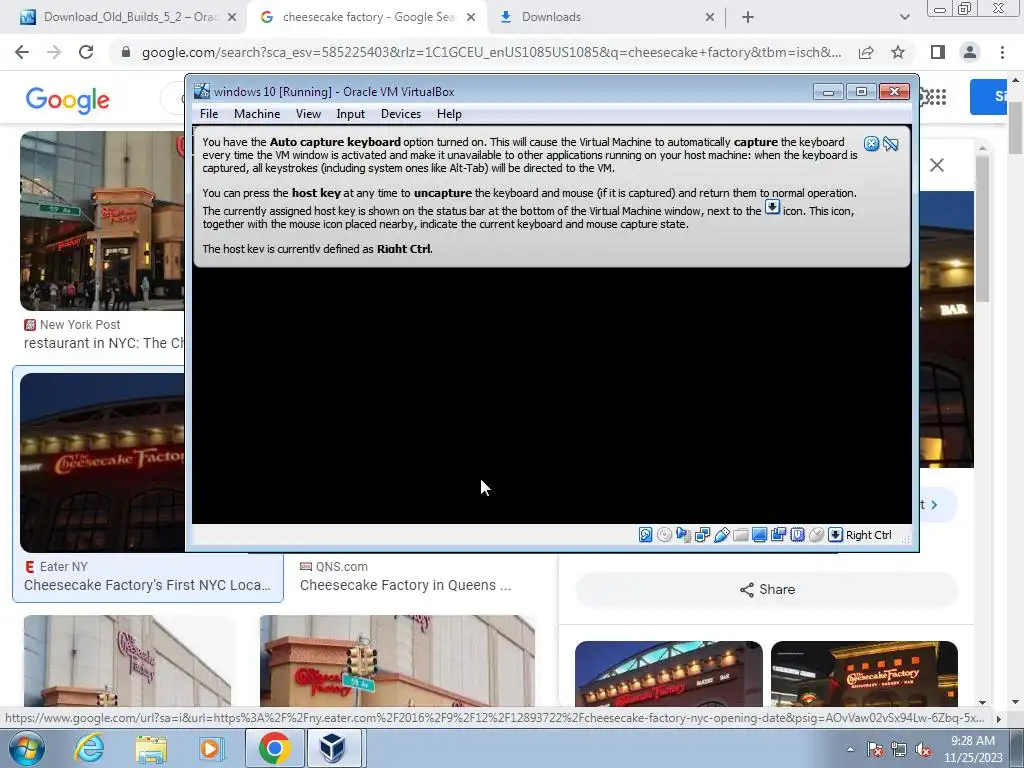Open Windows Media Player from the taskbar
The width and height of the screenshot is (1024, 768).
210,748
